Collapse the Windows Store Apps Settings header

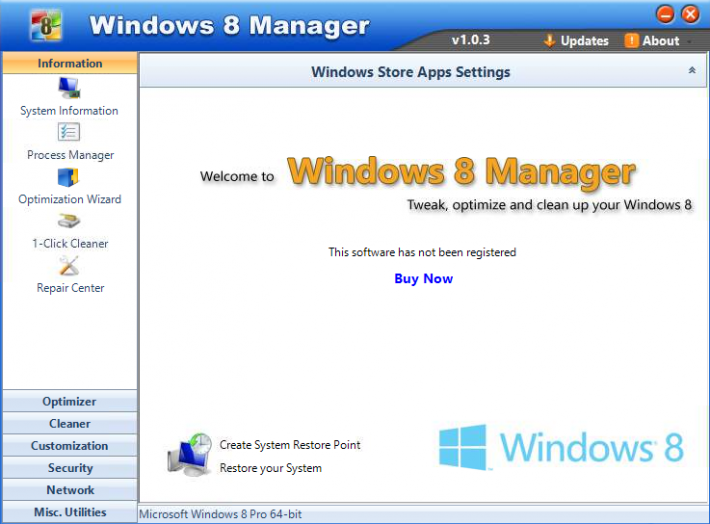(x=692, y=70)
